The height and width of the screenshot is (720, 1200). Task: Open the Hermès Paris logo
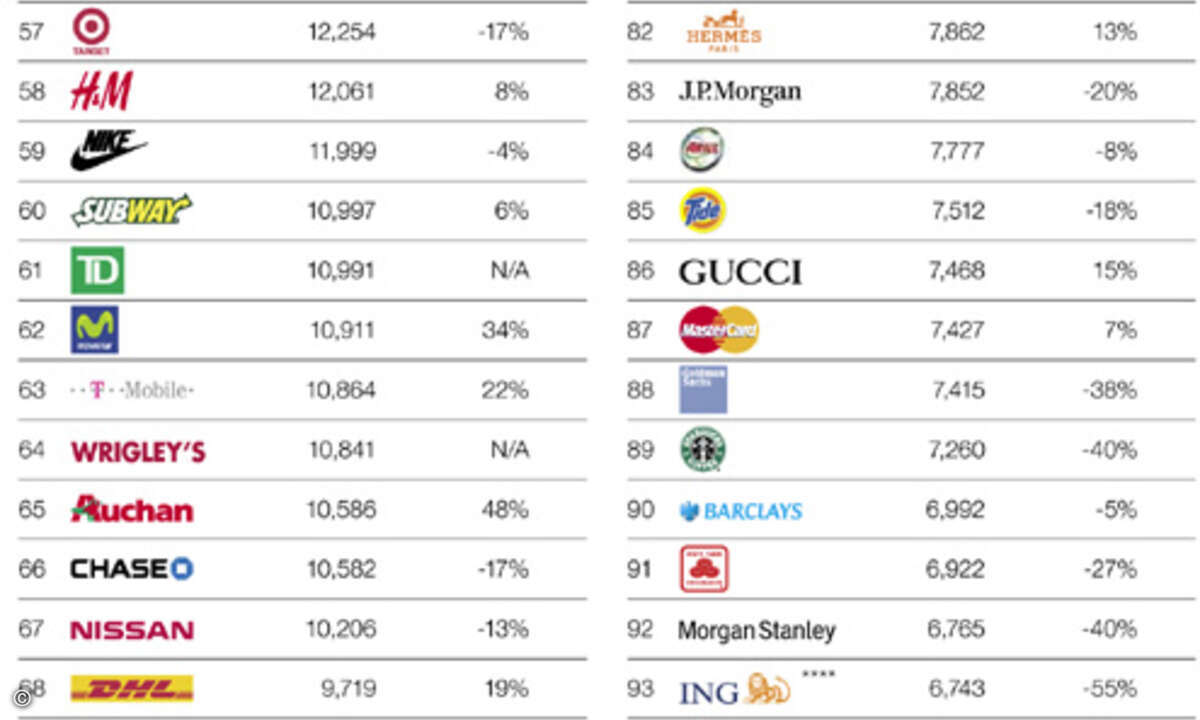tap(724, 31)
